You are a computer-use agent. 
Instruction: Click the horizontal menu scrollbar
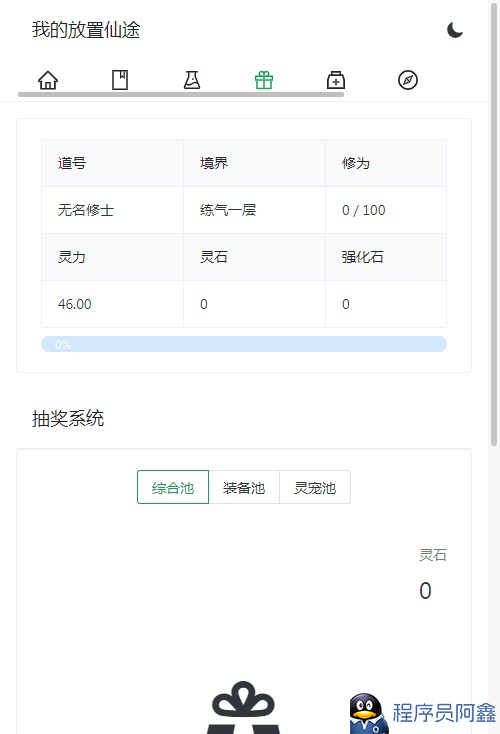coord(181,95)
